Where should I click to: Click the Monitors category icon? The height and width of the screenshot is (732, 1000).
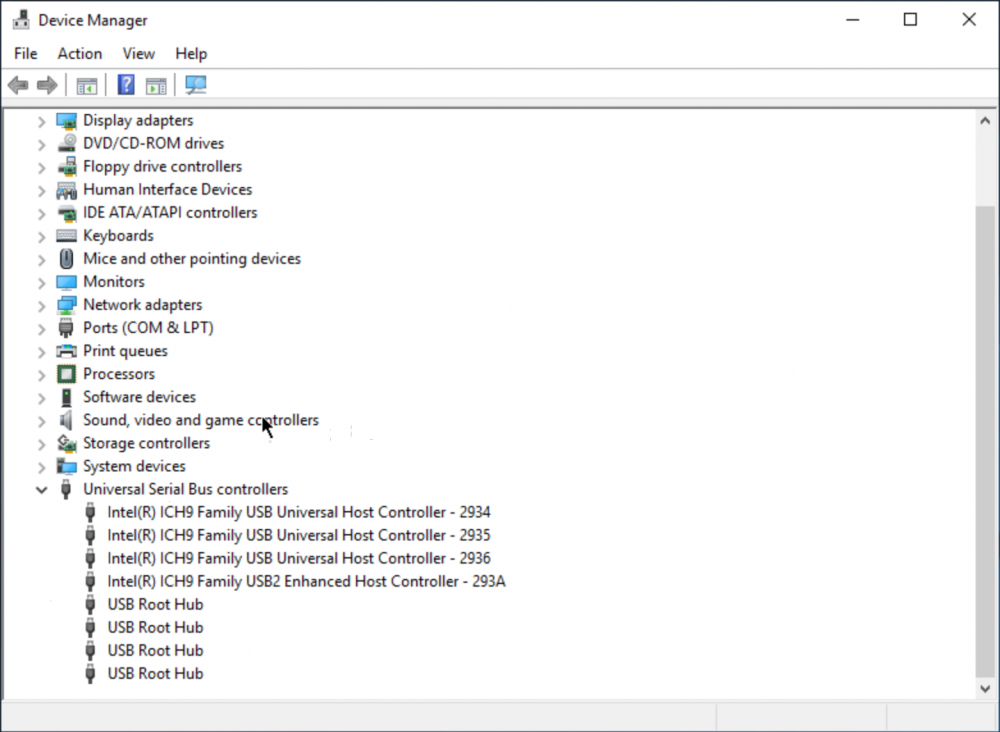tap(66, 282)
